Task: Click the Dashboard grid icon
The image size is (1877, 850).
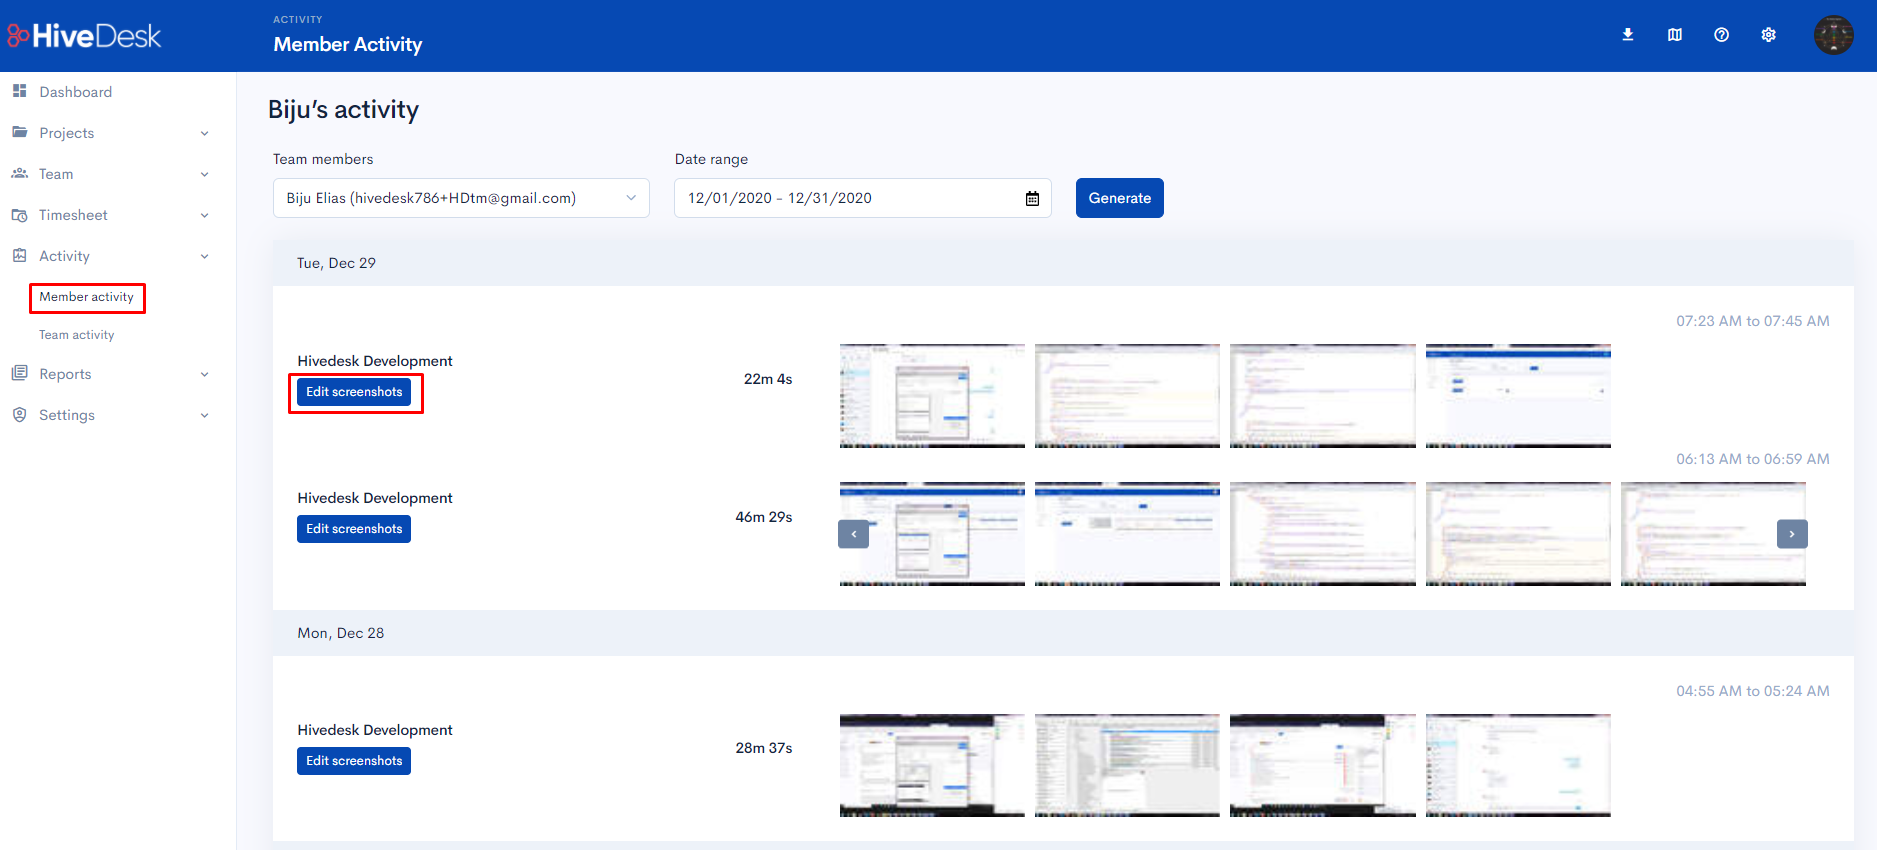Action: pyautogui.click(x=19, y=91)
